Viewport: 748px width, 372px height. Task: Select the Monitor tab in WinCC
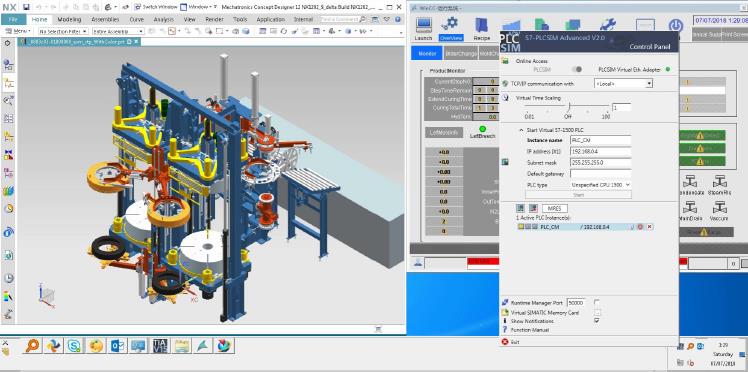point(426,53)
